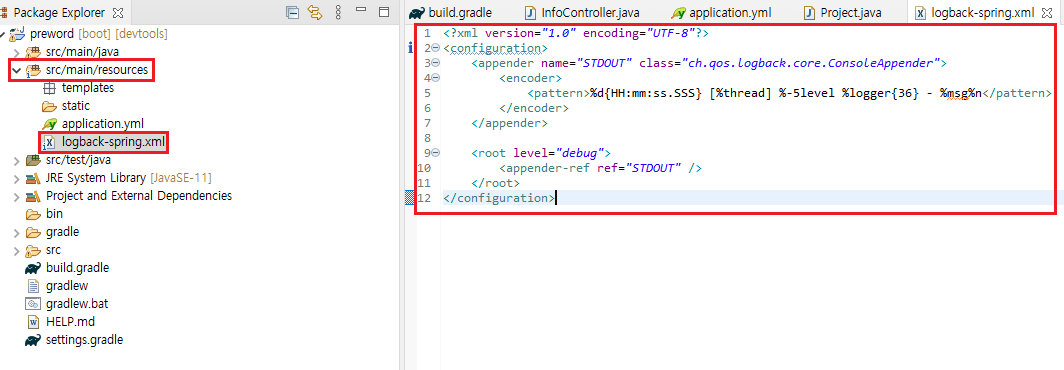Select bin folder label
Image resolution: width=1064 pixels, height=370 pixels.
point(54,214)
